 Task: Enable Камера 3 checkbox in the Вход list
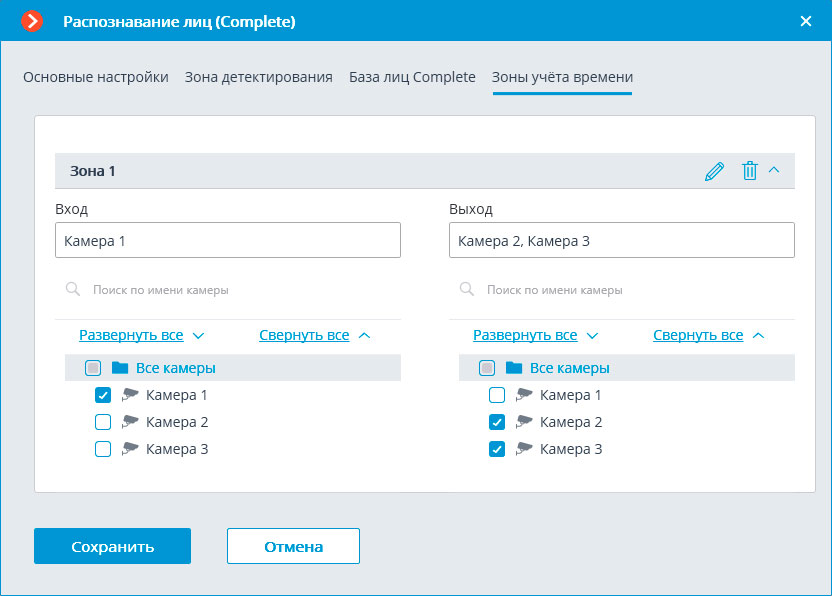103,449
